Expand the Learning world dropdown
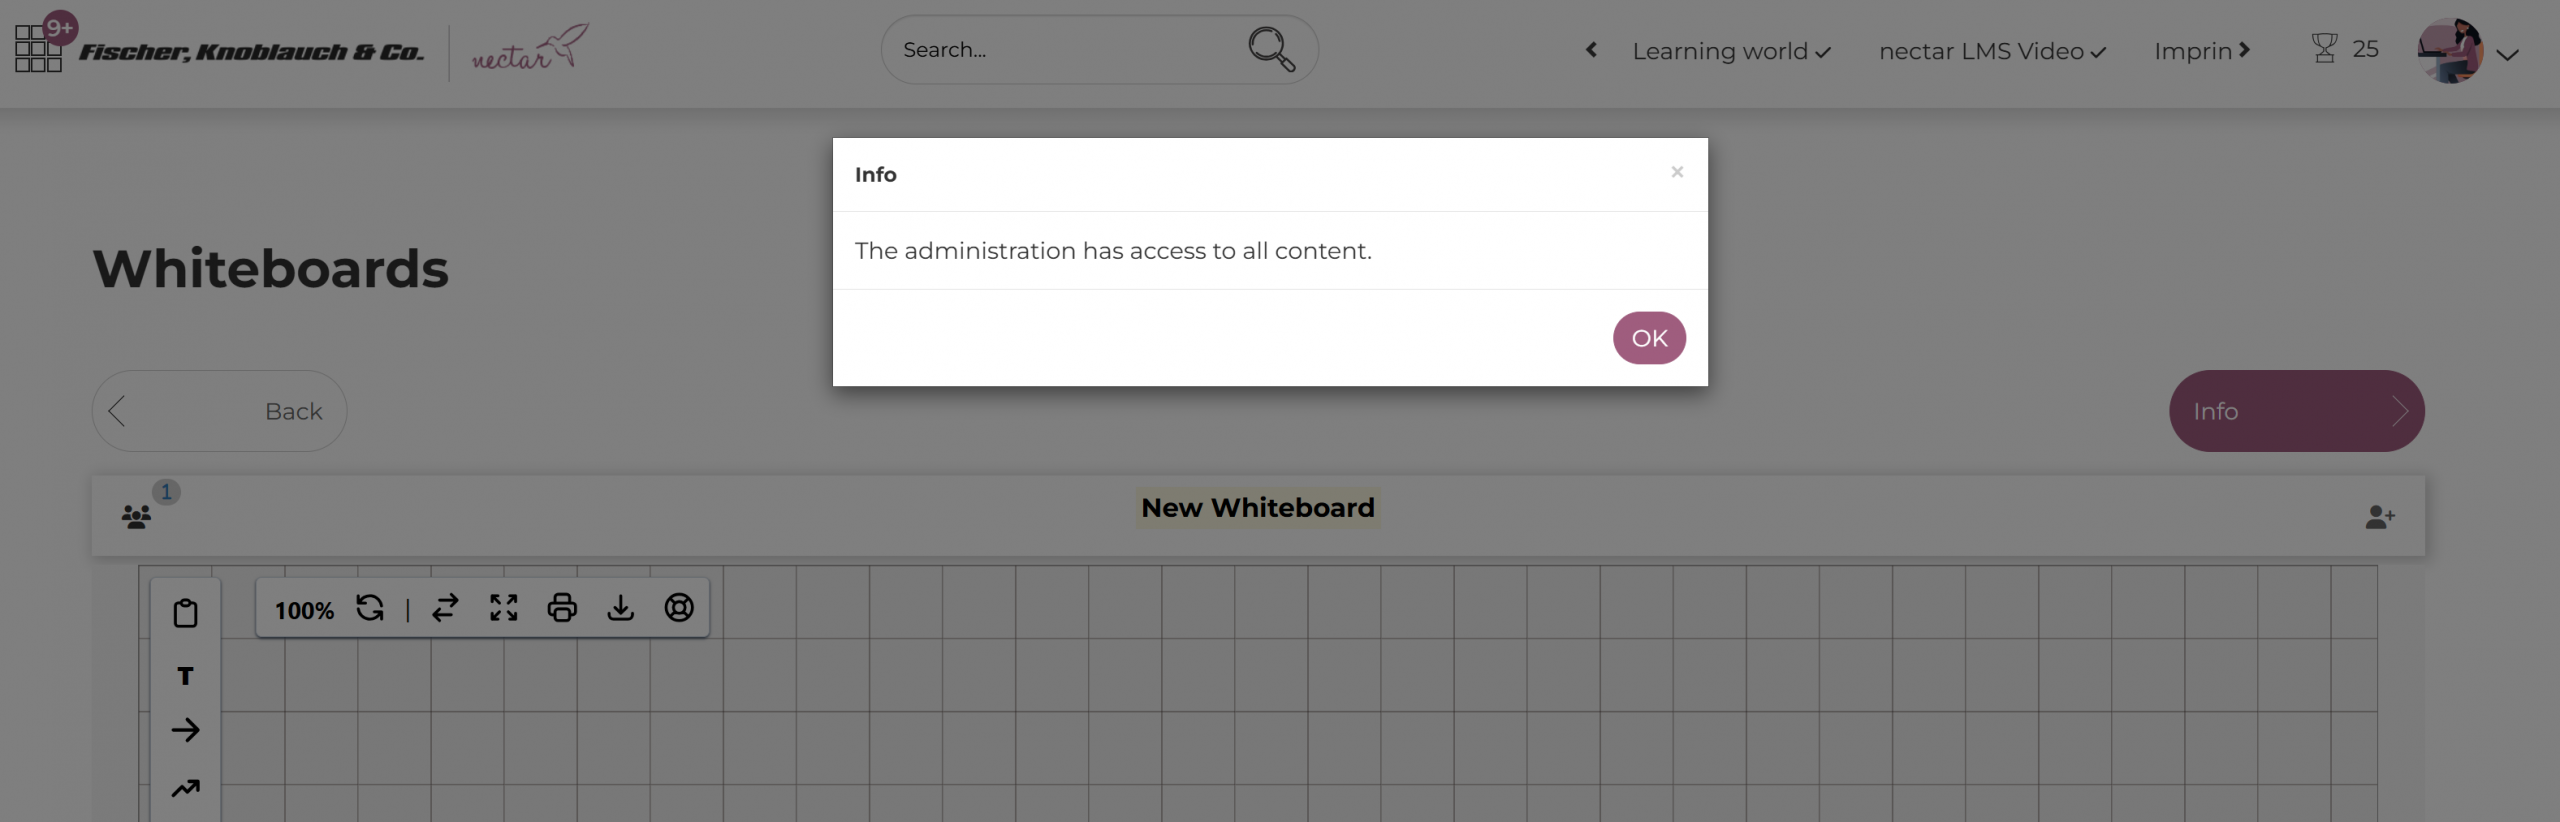The image size is (2560, 822). [x=1731, y=51]
